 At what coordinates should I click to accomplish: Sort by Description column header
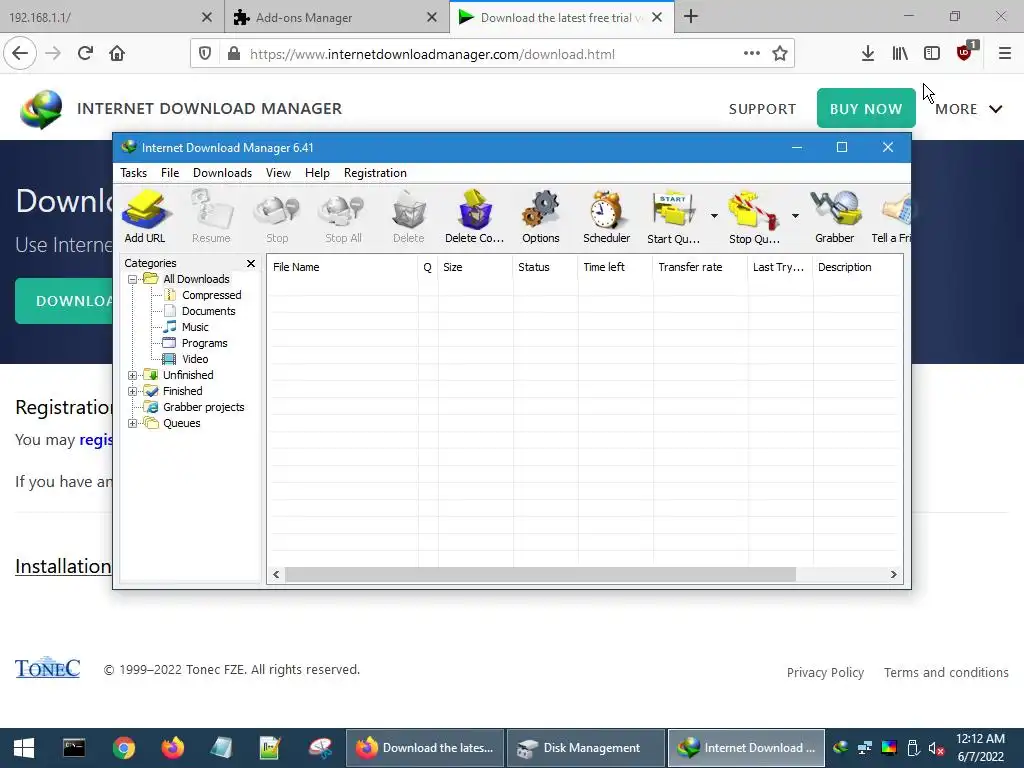coord(857,267)
